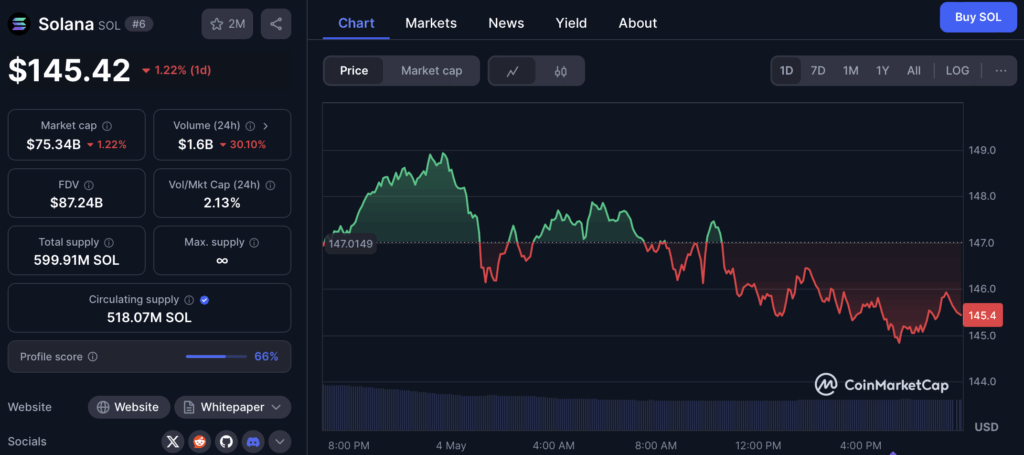Toggle LOG scale on chart

coord(957,71)
